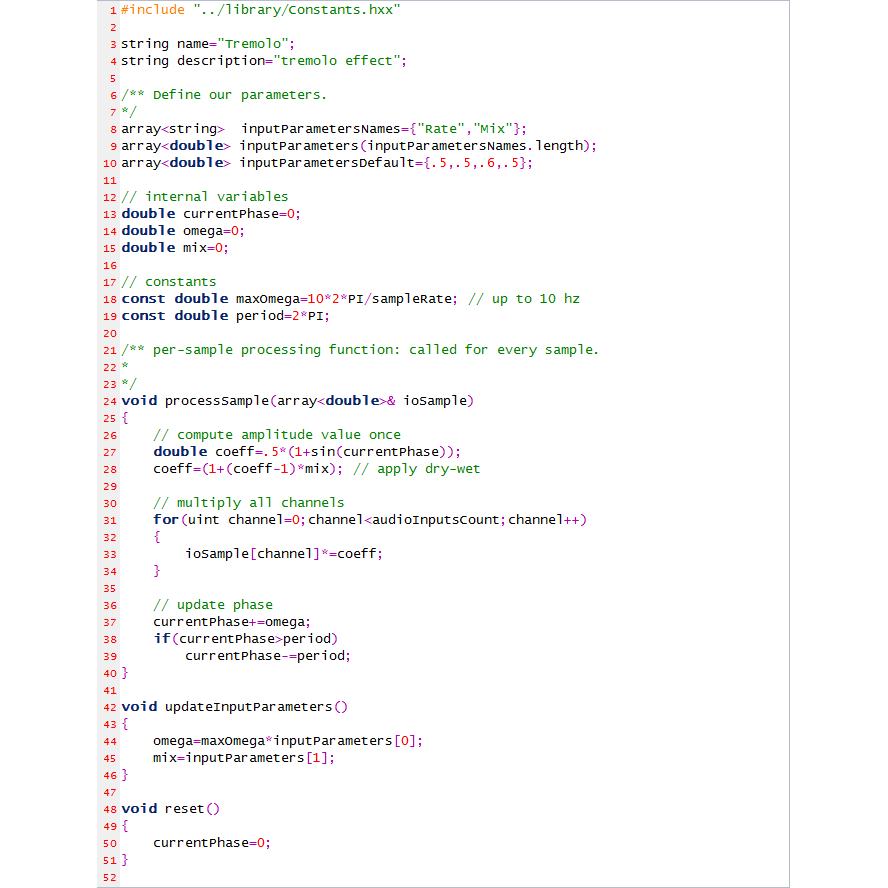Click the updateInputParameters function name

tap(248, 706)
